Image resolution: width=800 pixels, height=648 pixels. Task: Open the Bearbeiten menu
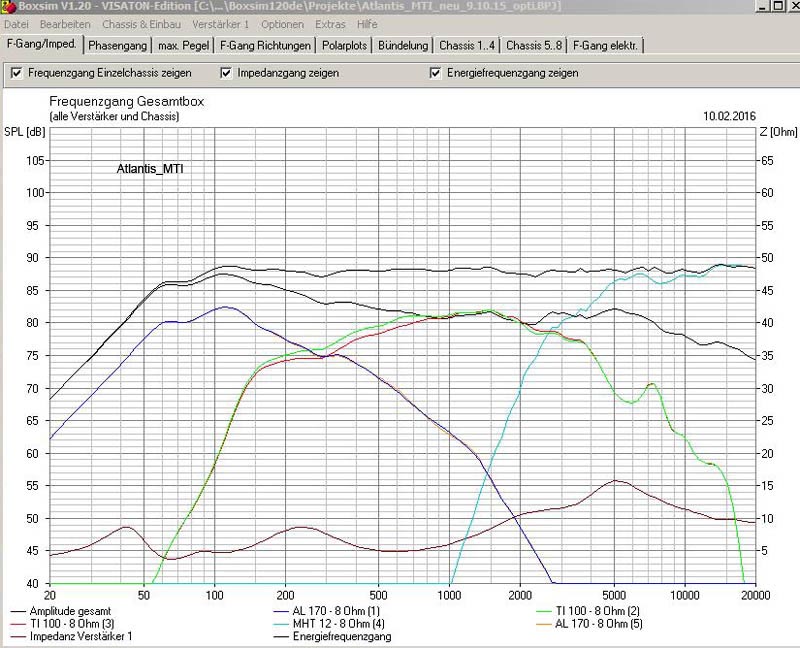[64, 23]
